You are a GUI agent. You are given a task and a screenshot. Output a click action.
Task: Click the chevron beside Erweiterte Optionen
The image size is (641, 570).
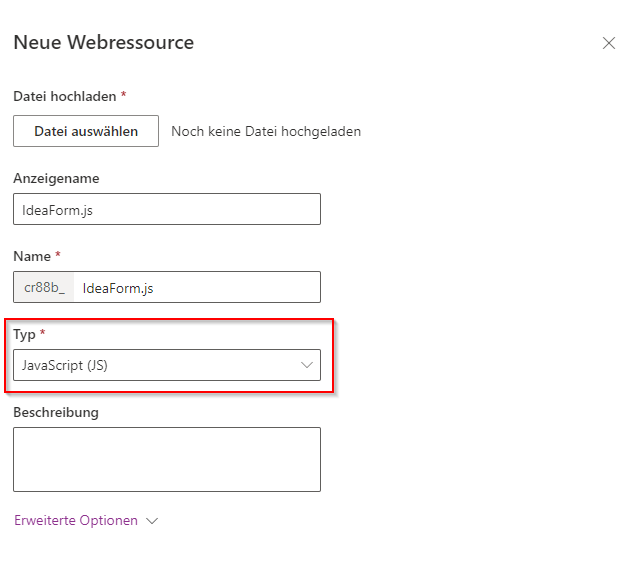pos(152,521)
